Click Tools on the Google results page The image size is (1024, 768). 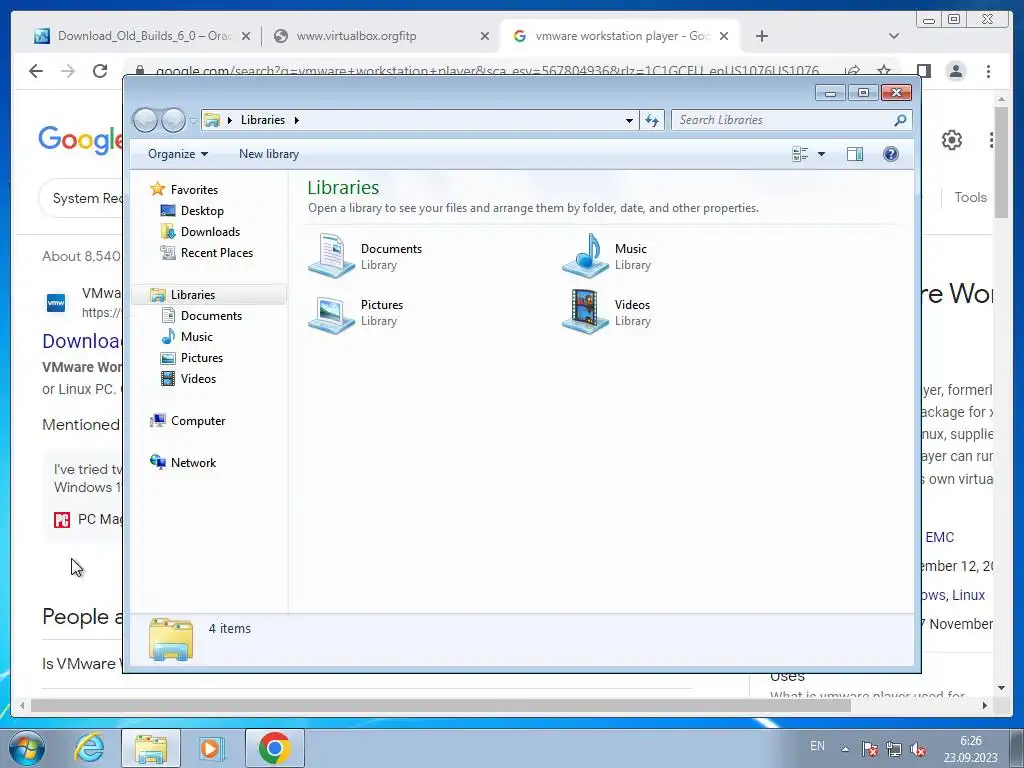click(970, 197)
